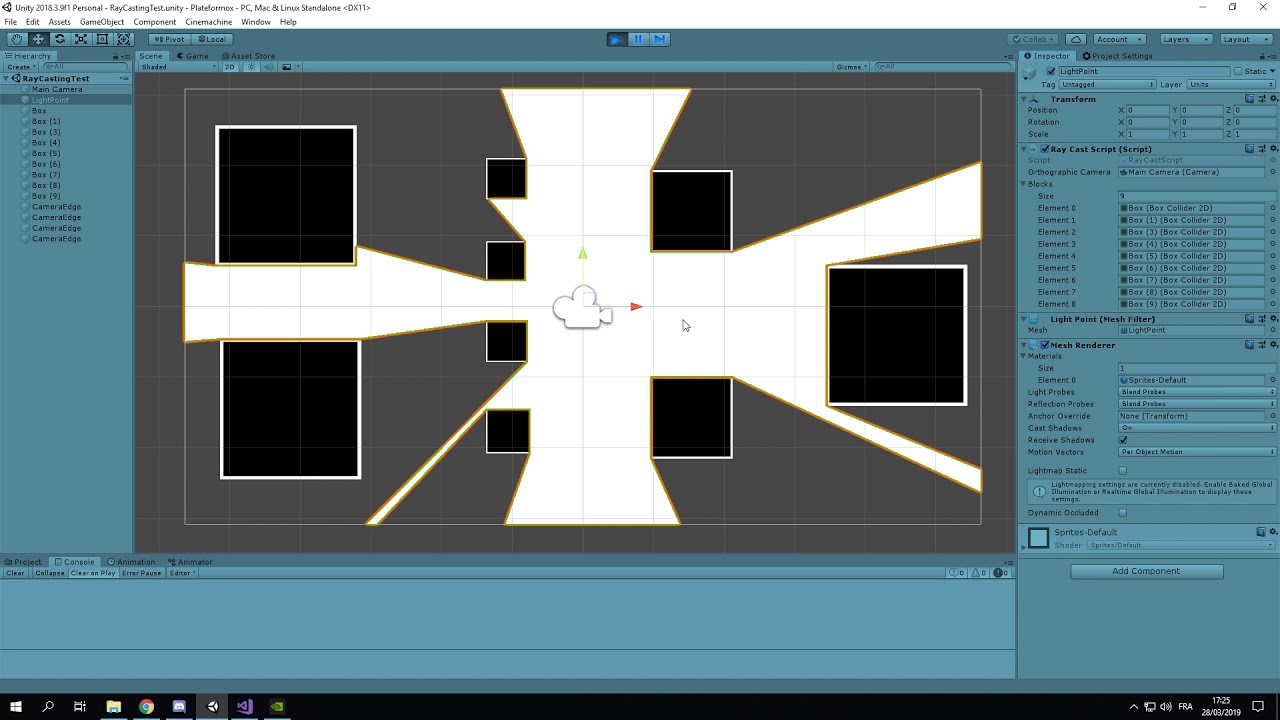The width and height of the screenshot is (1280, 720).
Task: Click the Add Component button
Action: (1145, 570)
